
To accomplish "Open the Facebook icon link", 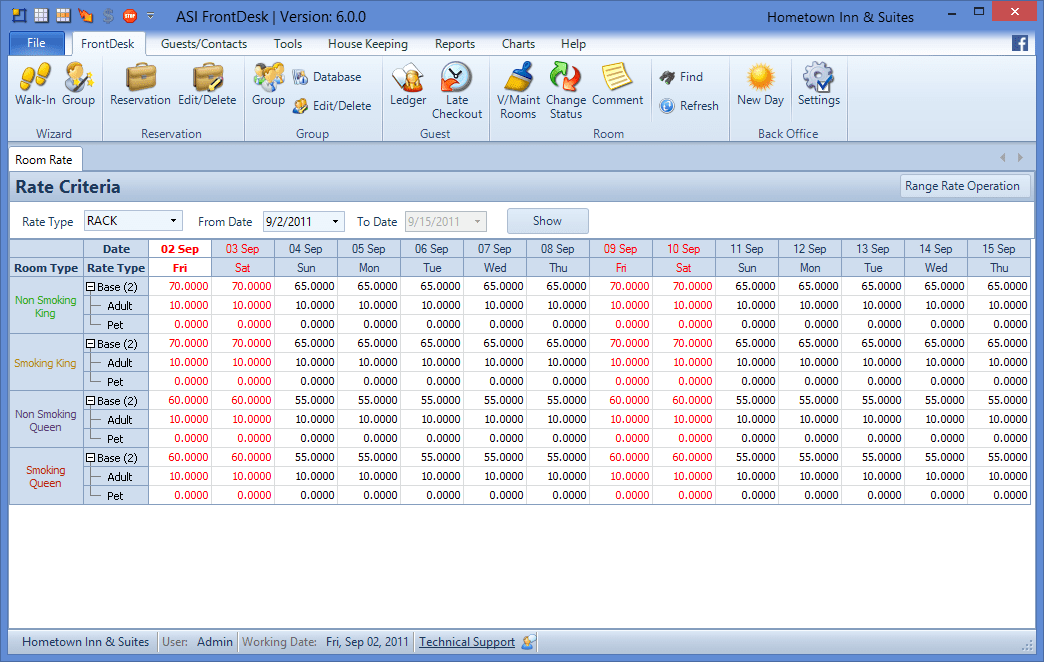I will 1020,43.
